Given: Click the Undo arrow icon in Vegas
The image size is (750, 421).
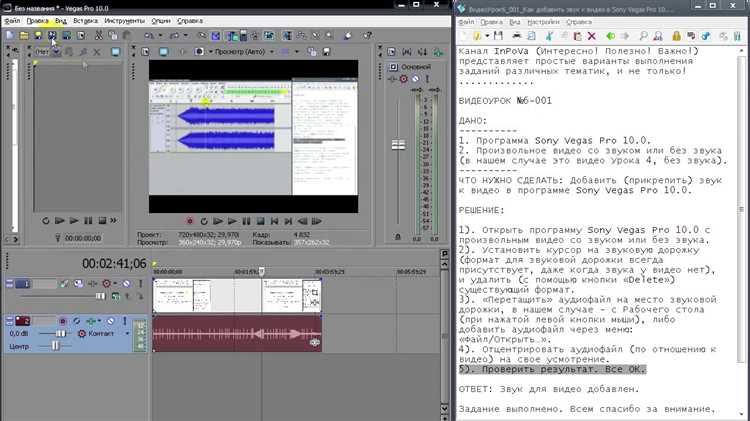Looking at the screenshot, I should tap(149, 35).
